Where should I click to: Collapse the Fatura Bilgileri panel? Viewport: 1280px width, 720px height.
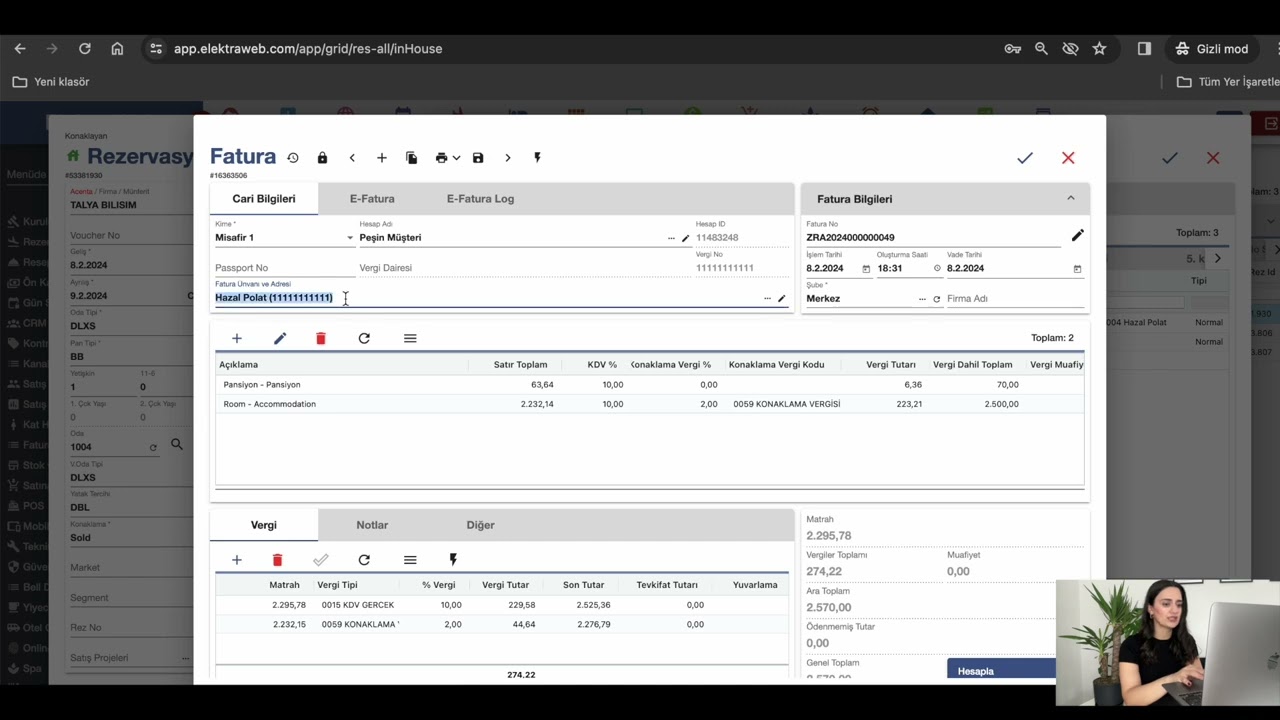click(1070, 198)
